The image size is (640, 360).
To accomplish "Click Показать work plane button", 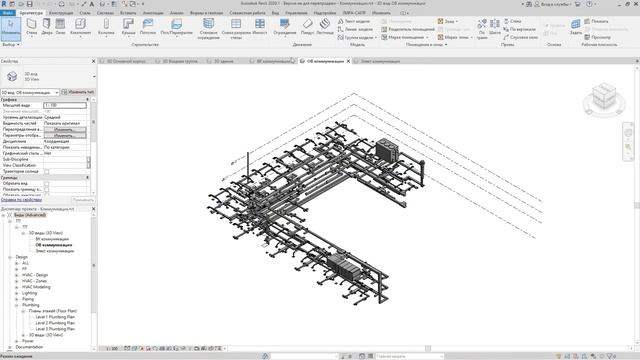I will click(x=596, y=21).
